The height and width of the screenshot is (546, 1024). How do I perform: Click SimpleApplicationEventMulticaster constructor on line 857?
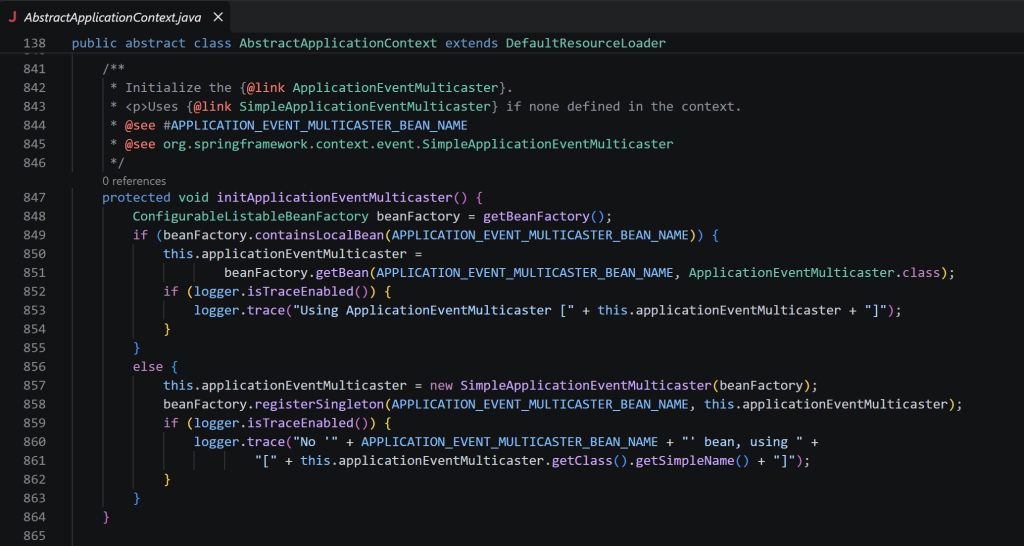tap(586, 385)
